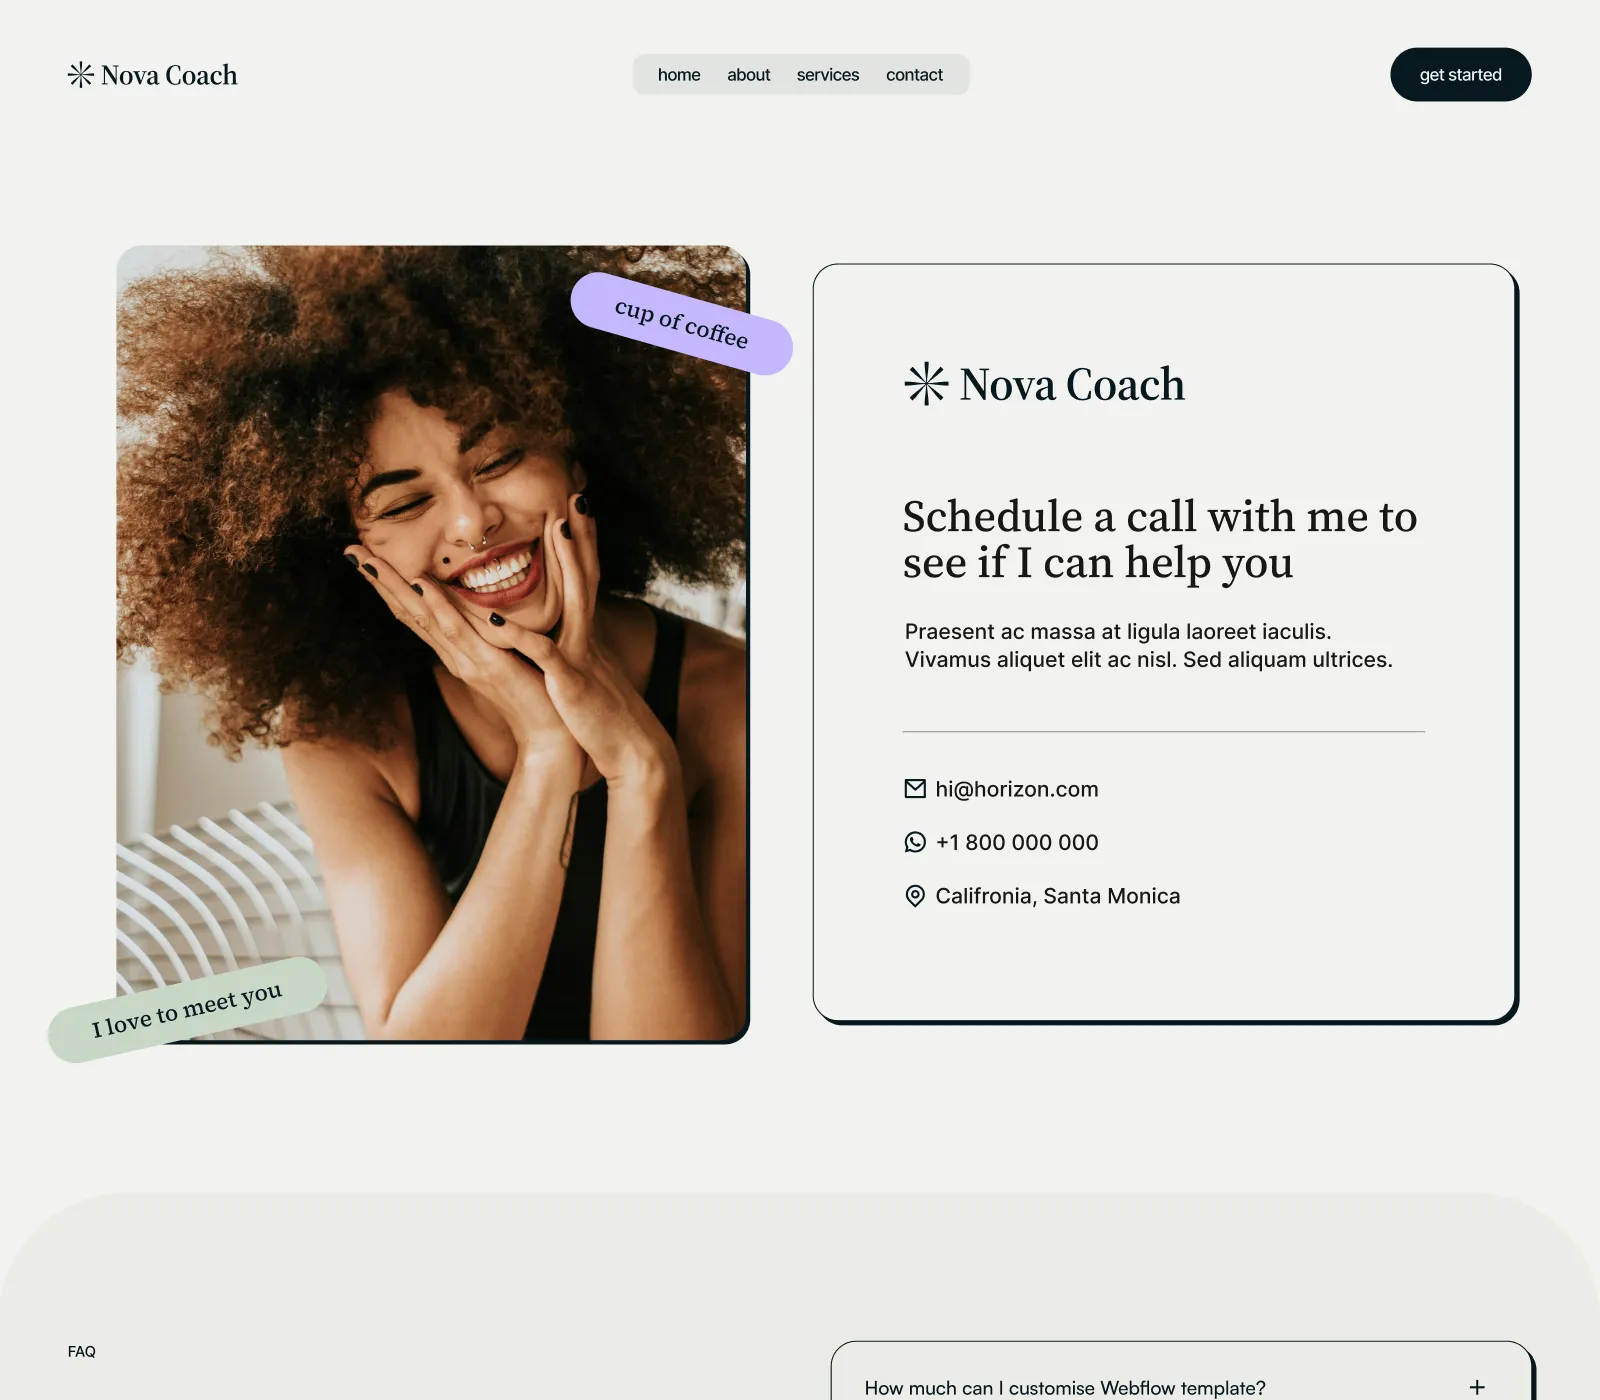Click the Schedule a call heading
The image size is (1600, 1400).
[x=1160, y=539]
